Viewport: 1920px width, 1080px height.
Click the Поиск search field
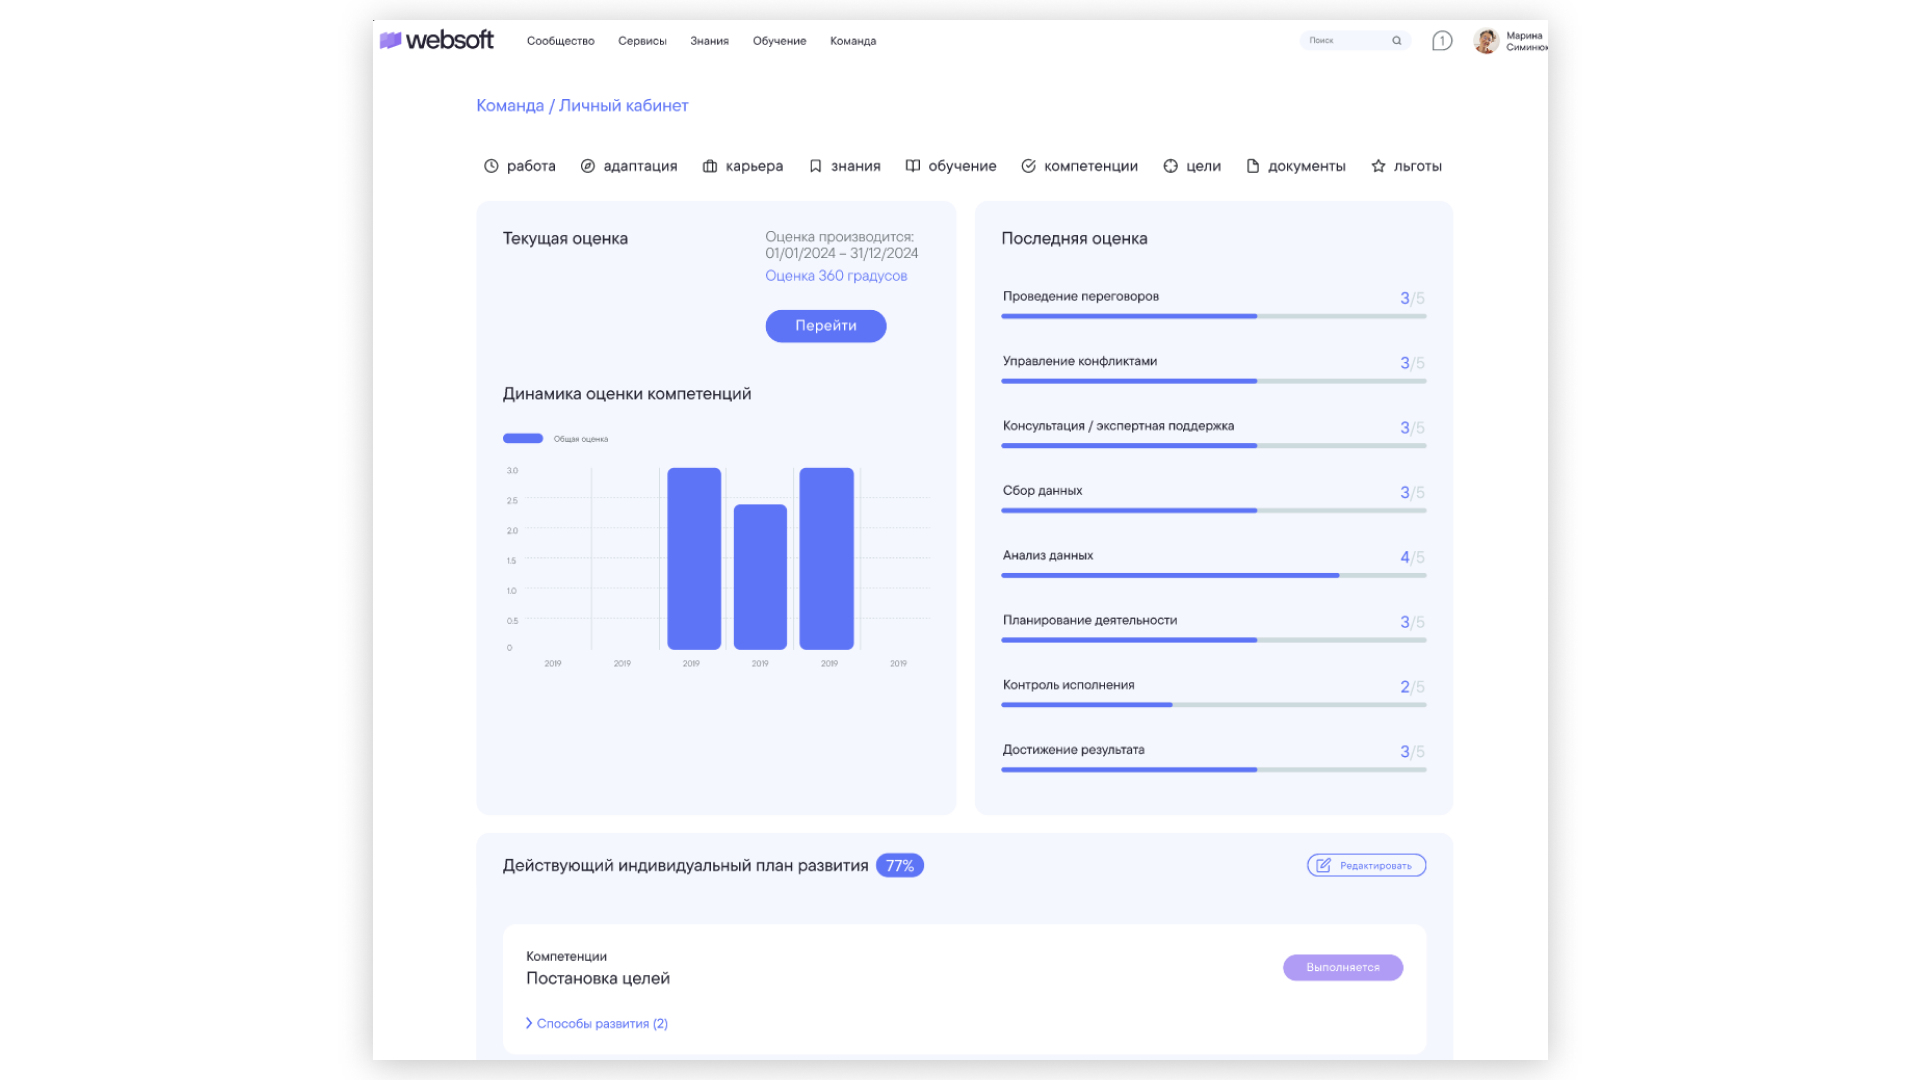coord(1355,41)
